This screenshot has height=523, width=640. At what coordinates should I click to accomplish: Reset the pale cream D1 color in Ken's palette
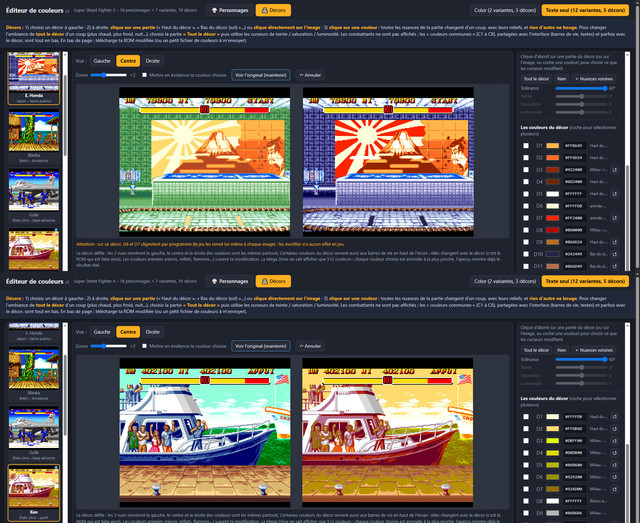click(615, 417)
